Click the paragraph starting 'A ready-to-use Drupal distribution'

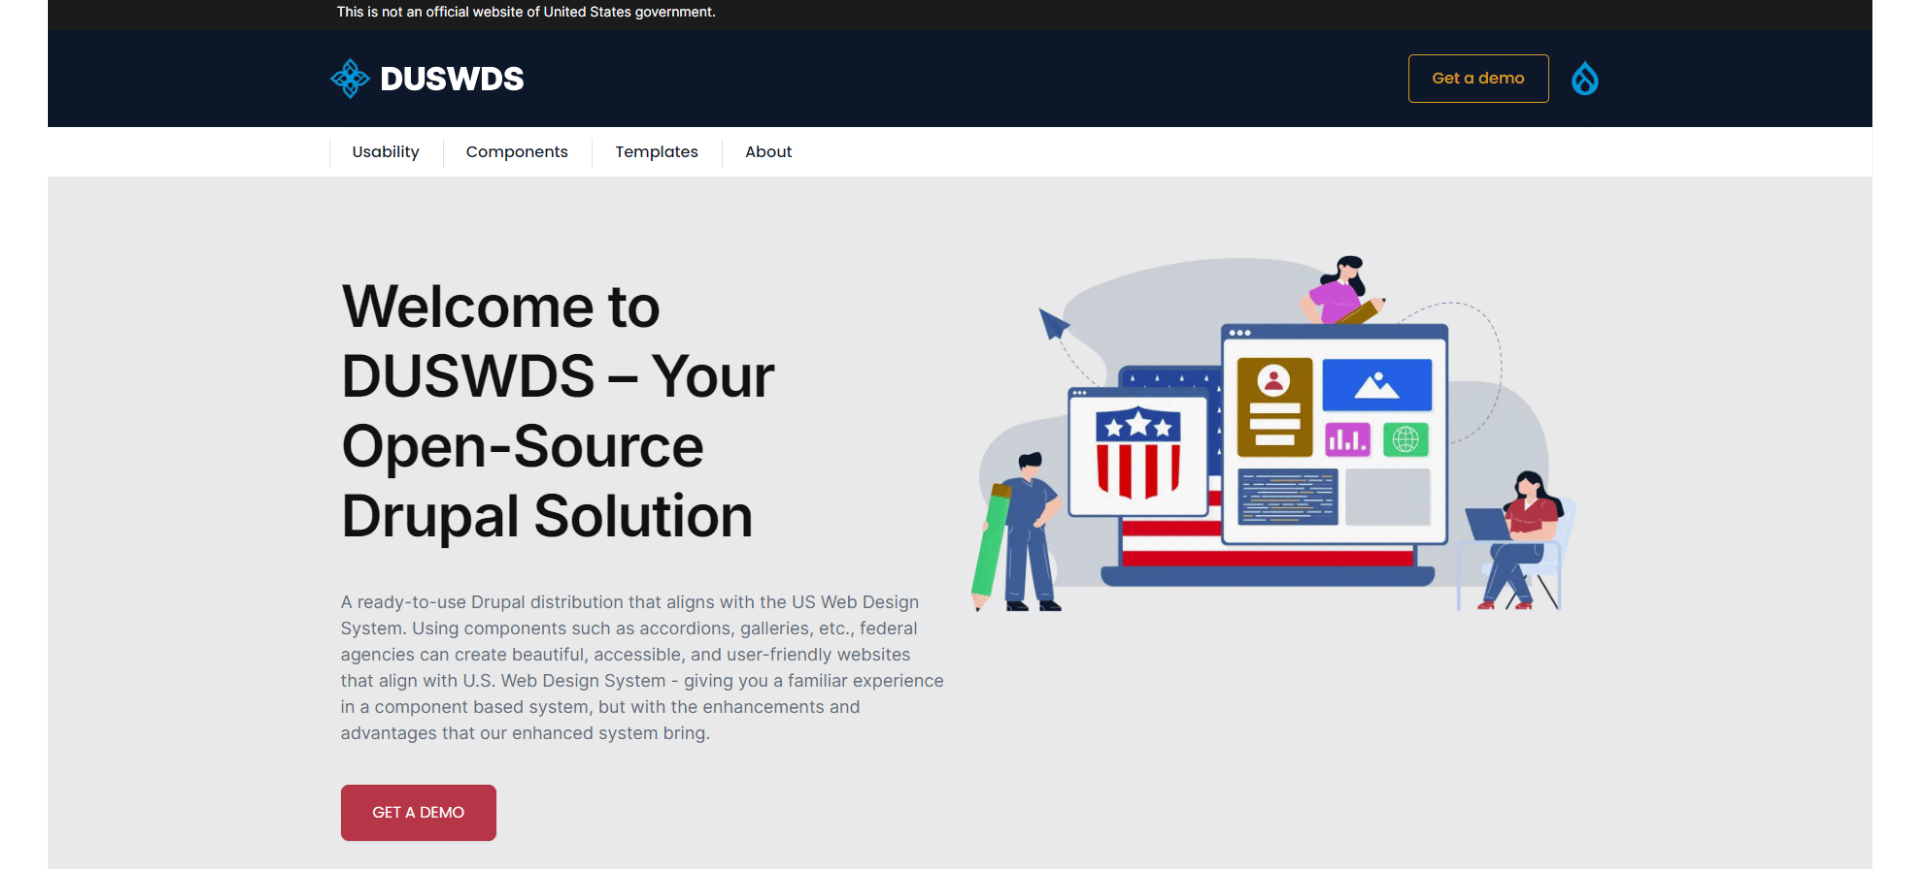click(642, 667)
